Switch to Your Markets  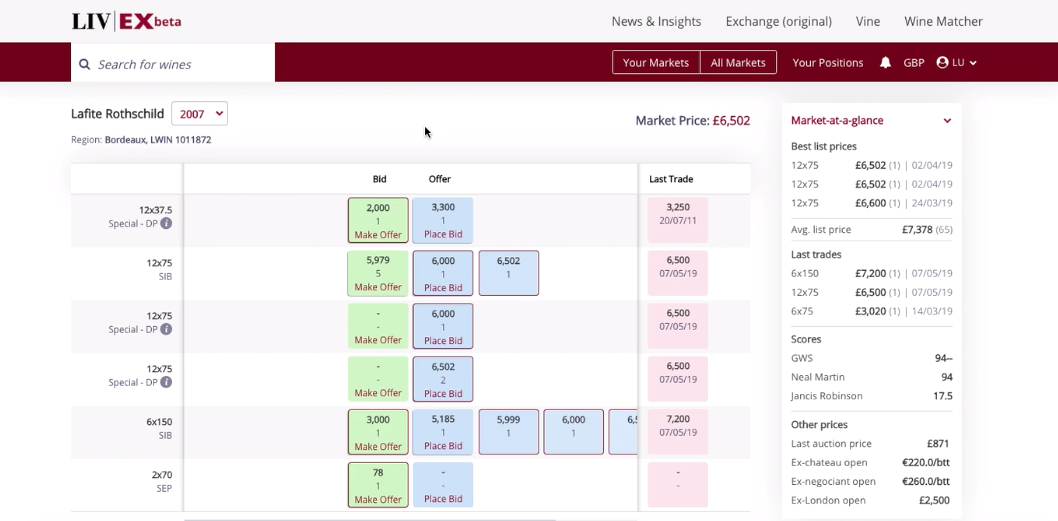656,62
